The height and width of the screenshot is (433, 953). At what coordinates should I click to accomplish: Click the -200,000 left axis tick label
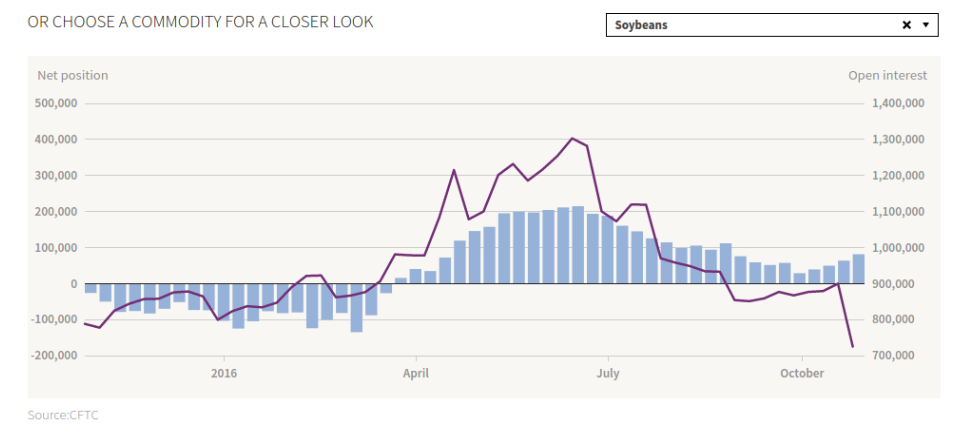pyautogui.click(x=54, y=355)
